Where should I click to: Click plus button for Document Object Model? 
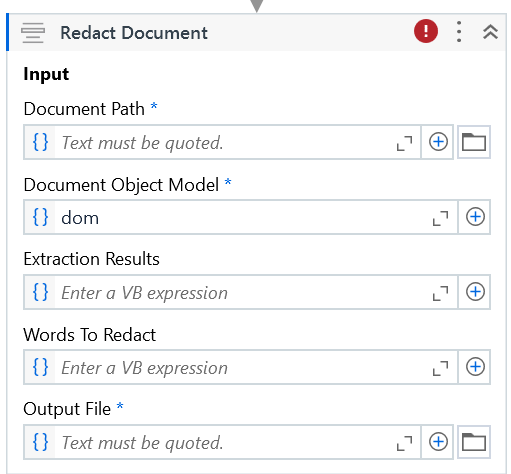pos(475,217)
